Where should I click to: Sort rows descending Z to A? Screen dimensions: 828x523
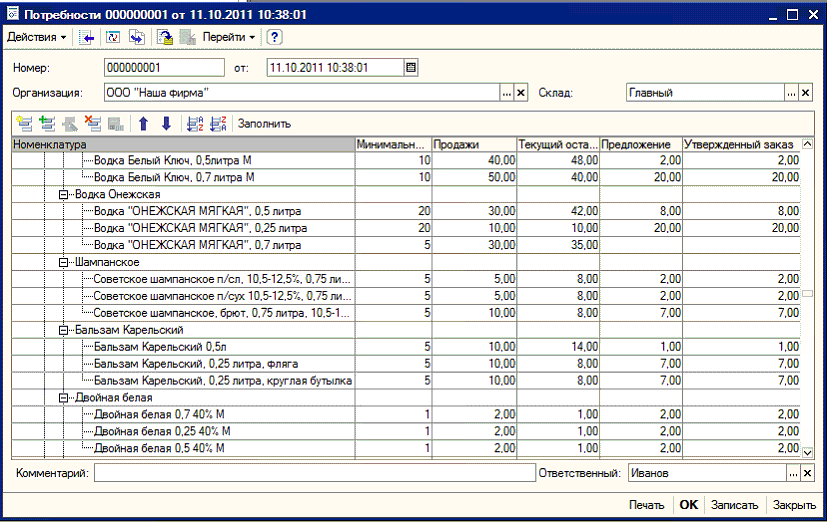click(x=218, y=124)
